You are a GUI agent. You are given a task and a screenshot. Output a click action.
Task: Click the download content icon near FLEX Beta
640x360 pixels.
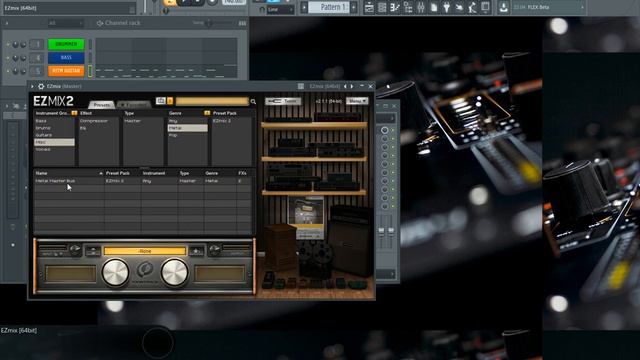[x=503, y=7]
